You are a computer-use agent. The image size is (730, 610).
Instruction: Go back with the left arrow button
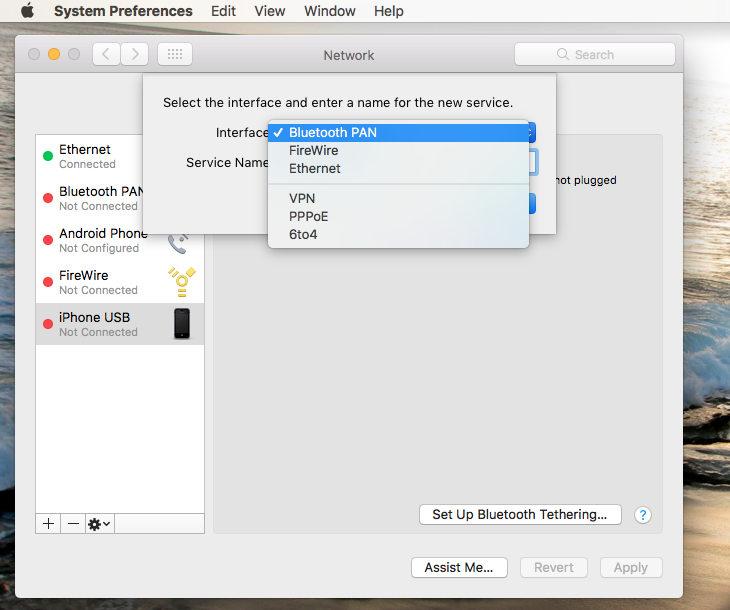106,54
